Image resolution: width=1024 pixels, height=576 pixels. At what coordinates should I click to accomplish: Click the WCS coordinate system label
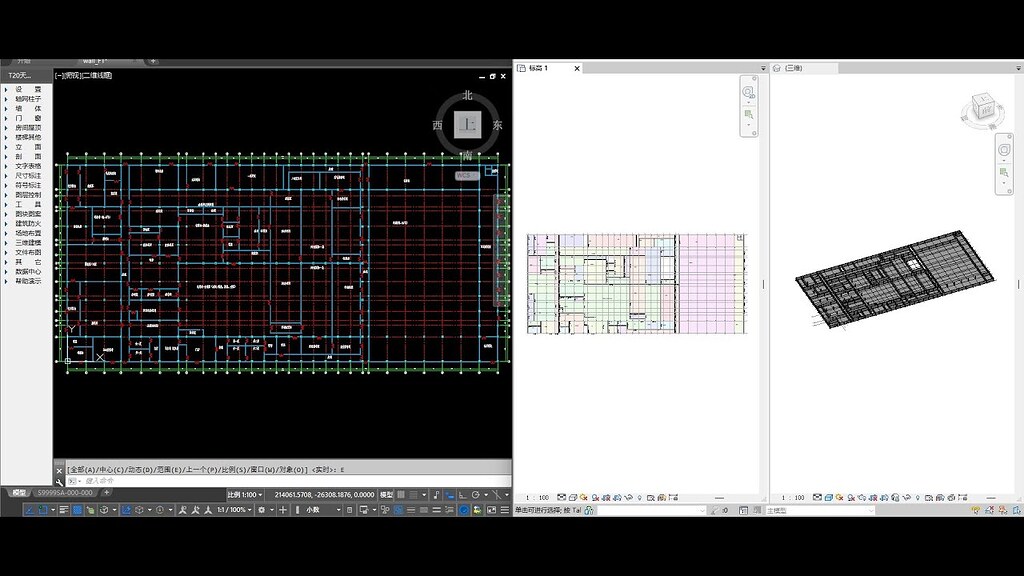466,176
